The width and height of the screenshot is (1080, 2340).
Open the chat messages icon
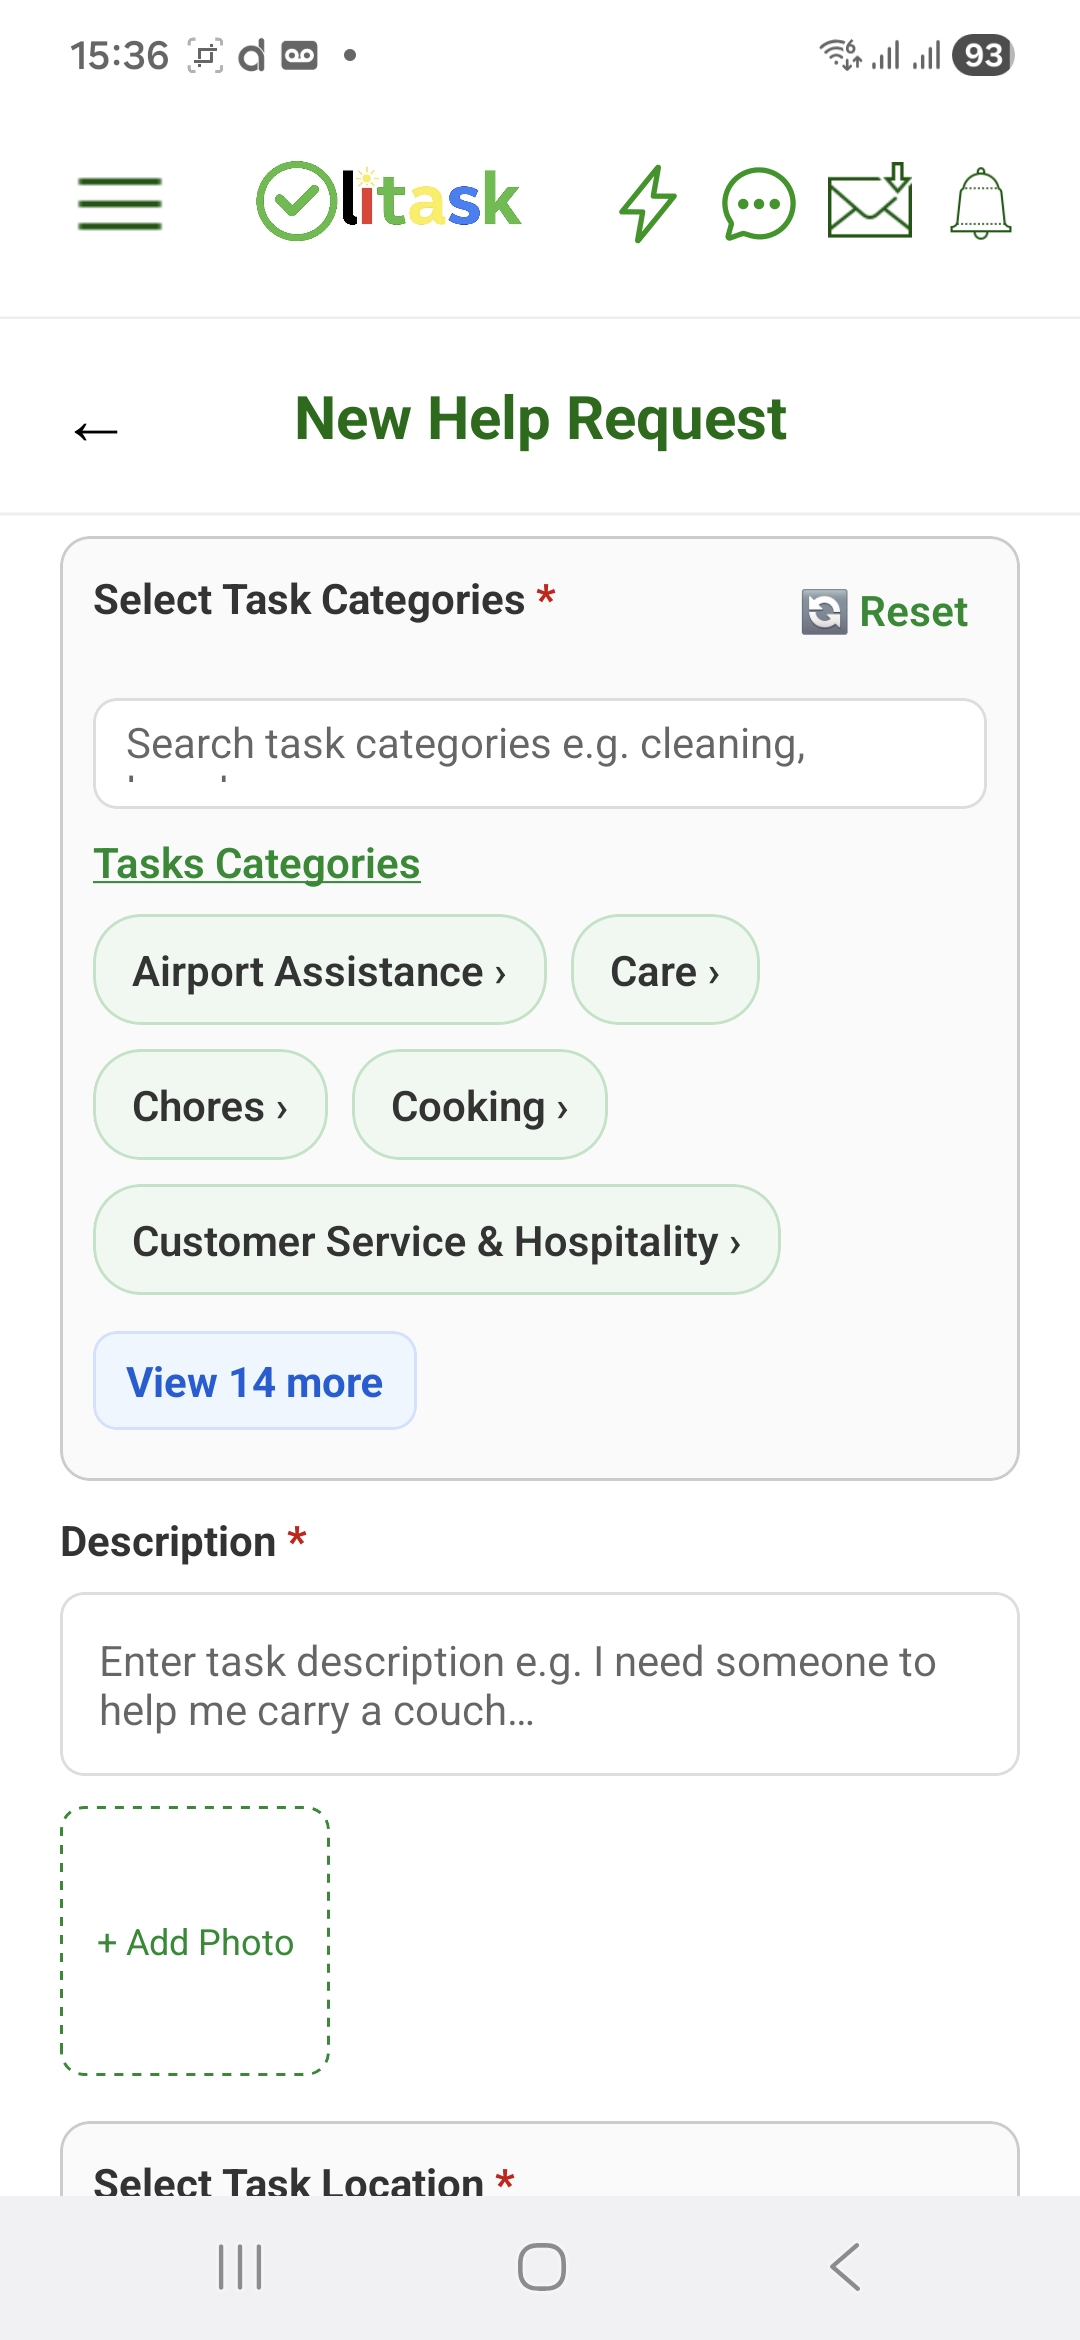point(758,203)
